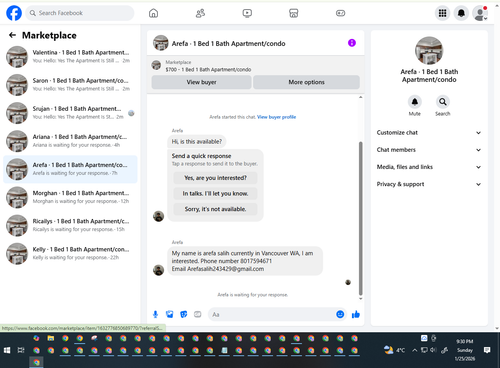Open Valentina's apartment conversation

coord(70,56)
